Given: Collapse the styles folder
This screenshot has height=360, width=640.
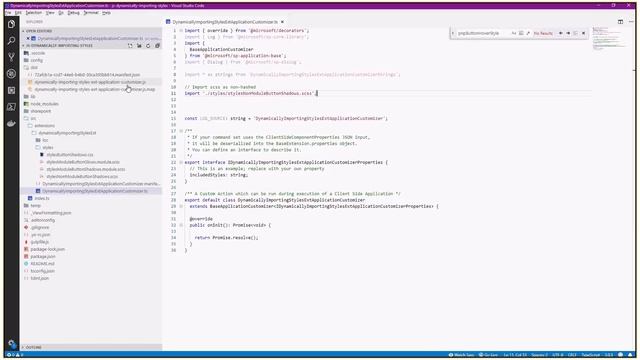Looking at the screenshot, I should pos(92,147).
